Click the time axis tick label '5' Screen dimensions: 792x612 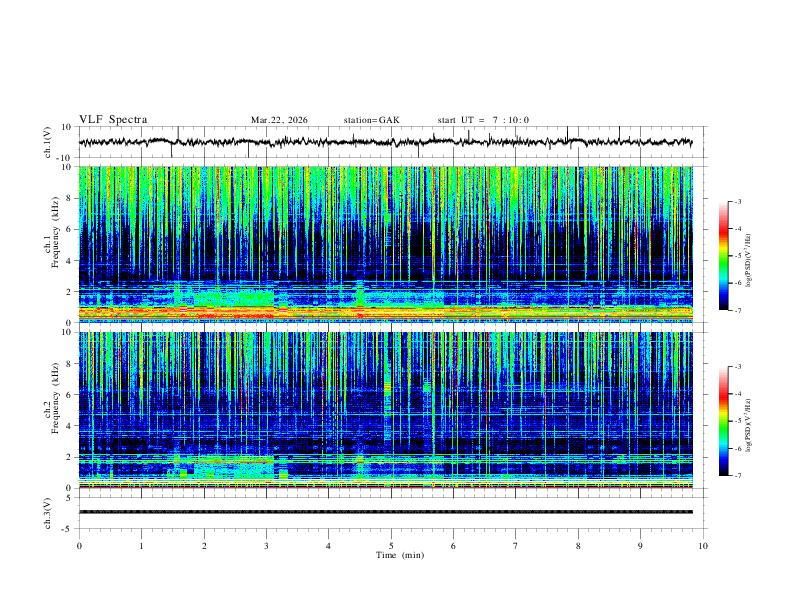(391, 546)
